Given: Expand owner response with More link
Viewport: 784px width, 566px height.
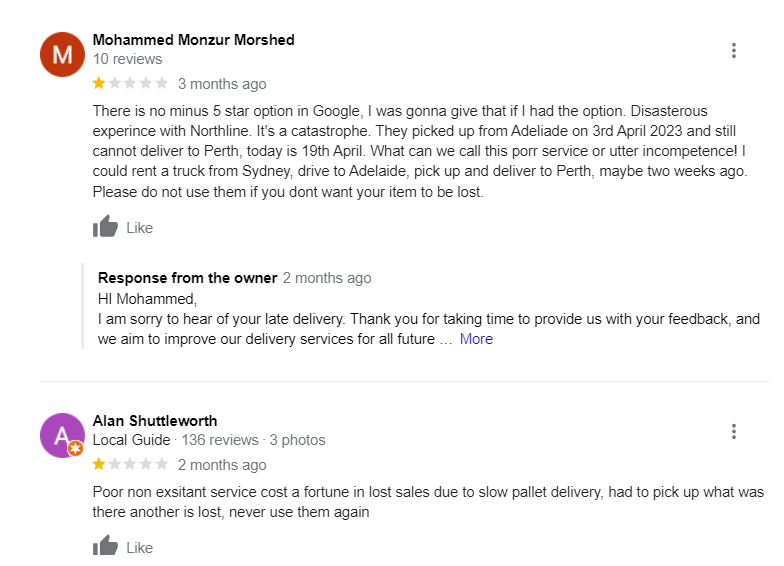Looking at the screenshot, I should point(476,339).
